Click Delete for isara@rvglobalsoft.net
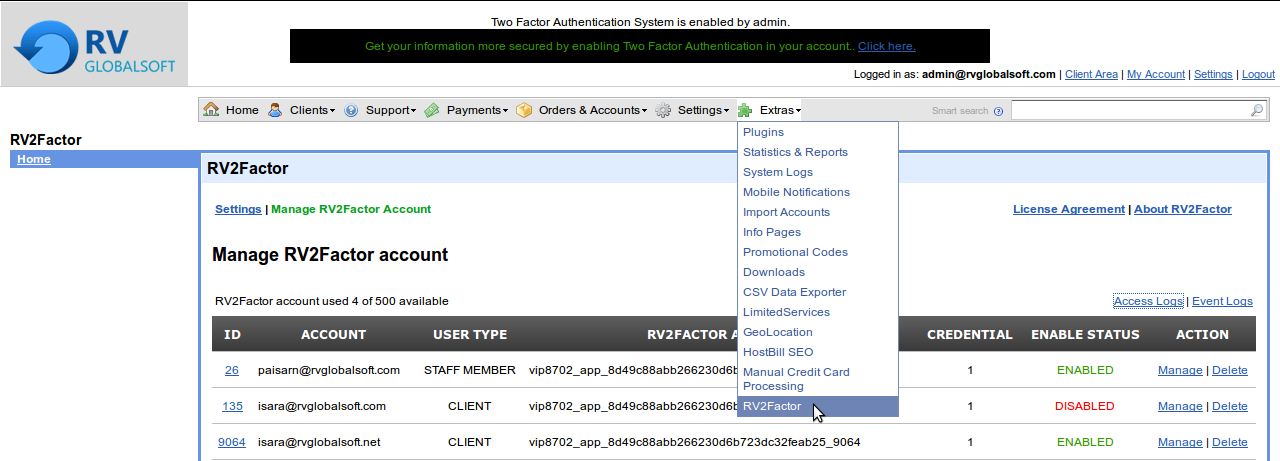1280x461 pixels. [1230, 442]
